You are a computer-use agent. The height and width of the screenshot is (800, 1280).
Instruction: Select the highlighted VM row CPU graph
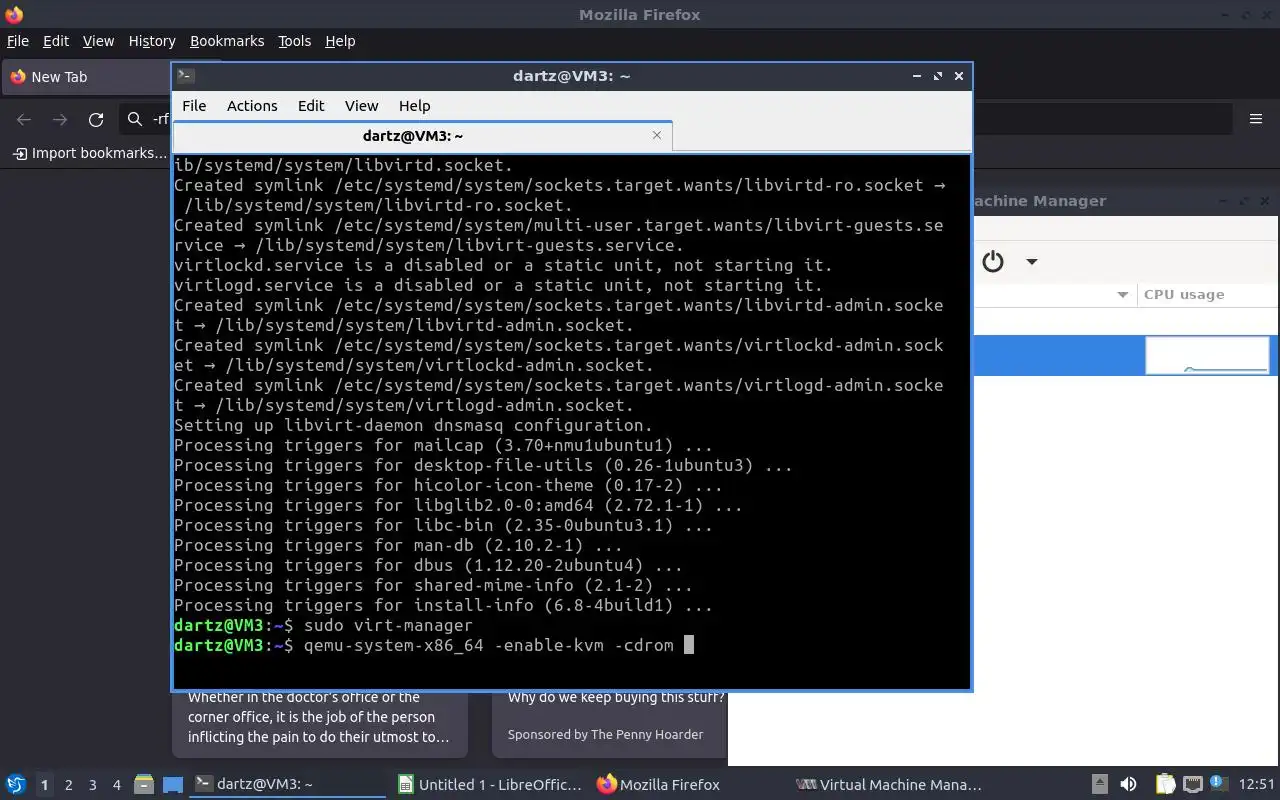click(x=1207, y=355)
